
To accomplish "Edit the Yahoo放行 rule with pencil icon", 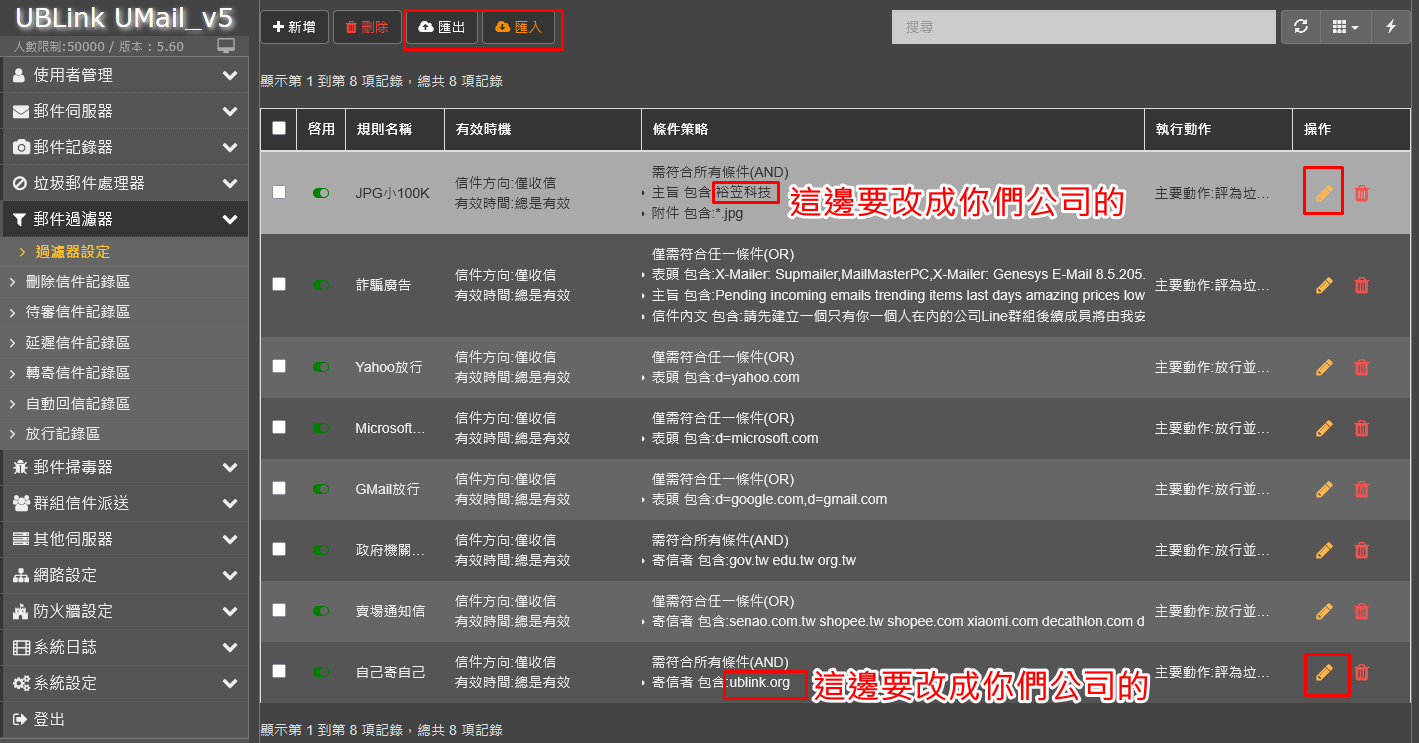I will click(x=1324, y=368).
